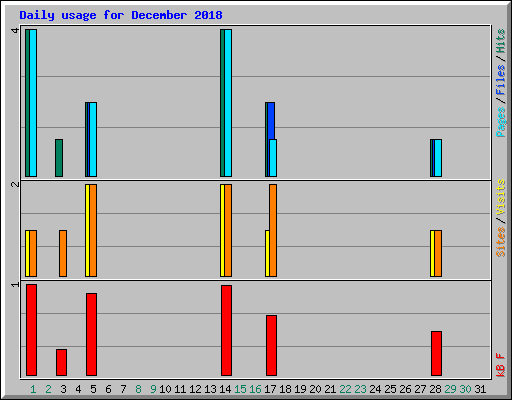Click the y-axis value 2
Viewport: 512px width, 400px height.
[x=15, y=184]
